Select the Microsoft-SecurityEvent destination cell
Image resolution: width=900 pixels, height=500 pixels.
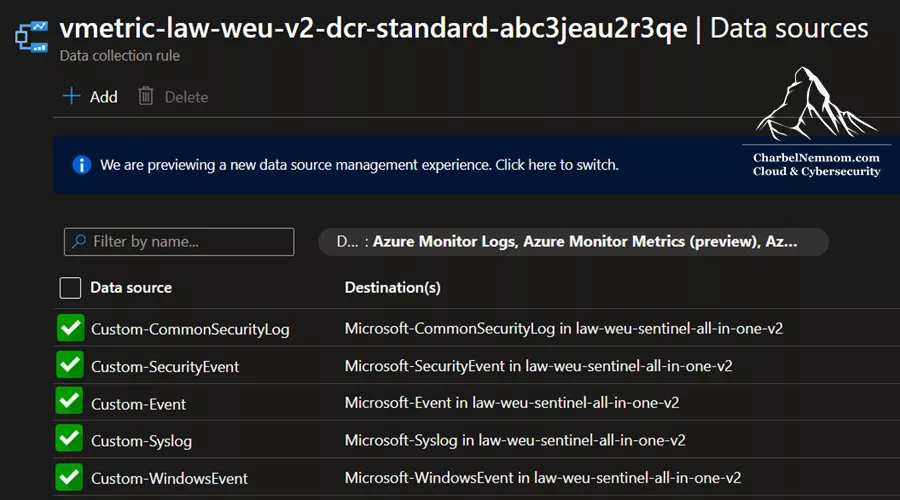tap(538, 366)
